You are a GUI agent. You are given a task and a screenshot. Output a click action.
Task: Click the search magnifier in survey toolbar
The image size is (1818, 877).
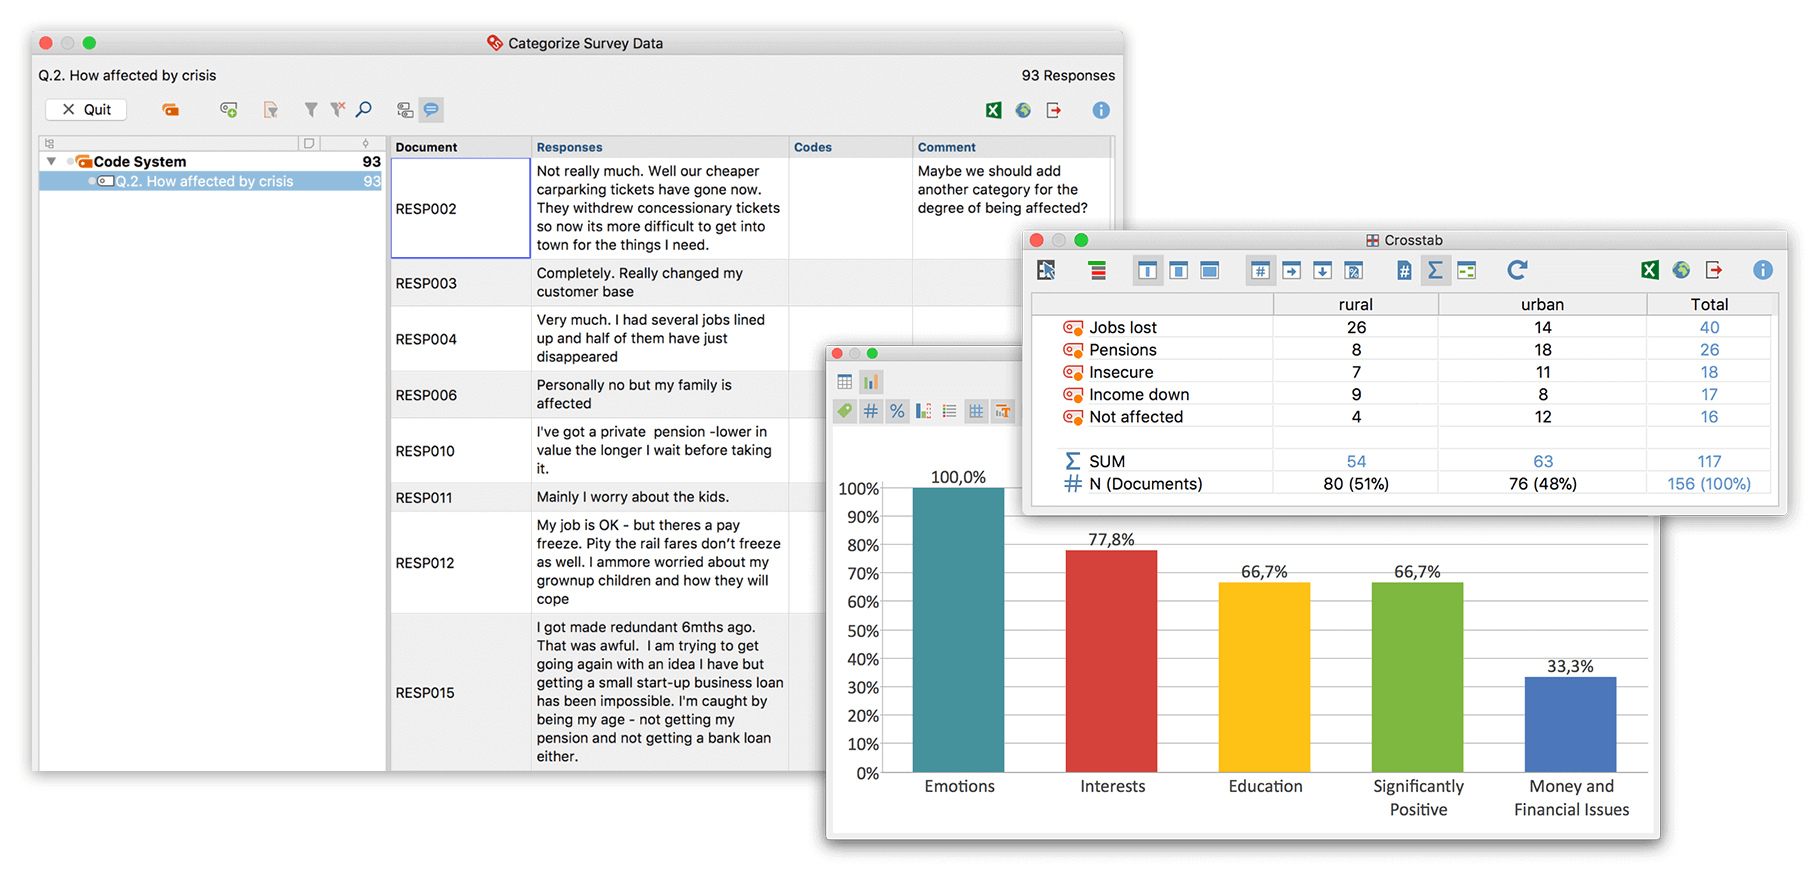pyautogui.click(x=364, y=110)
